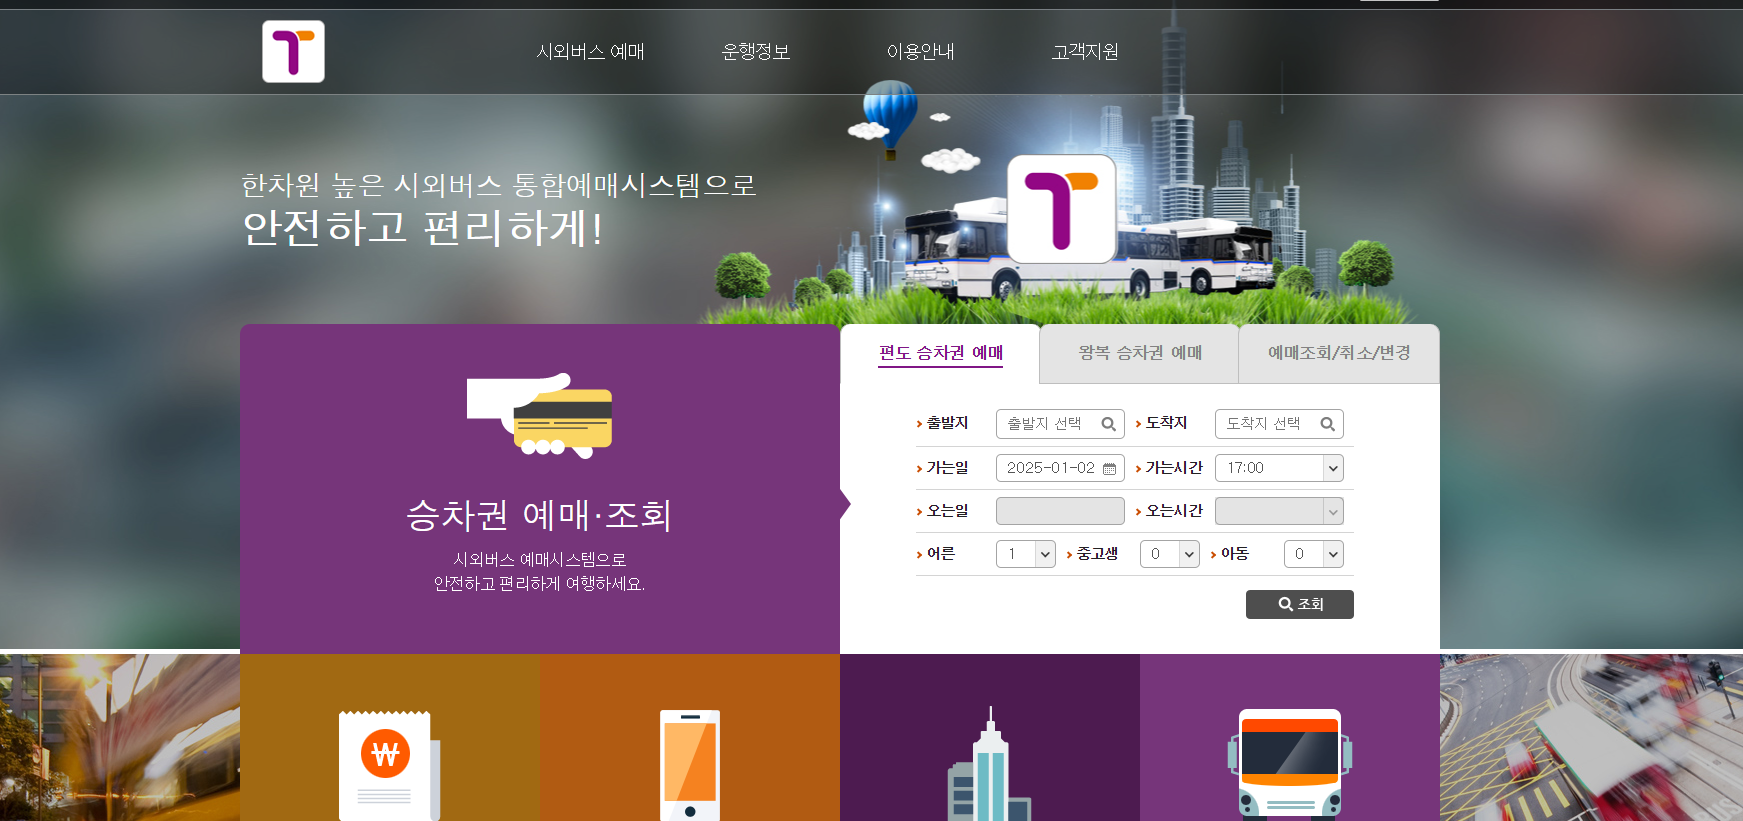
Task: Open the 시외버스 예매 menu
Action: coord(590,52)
